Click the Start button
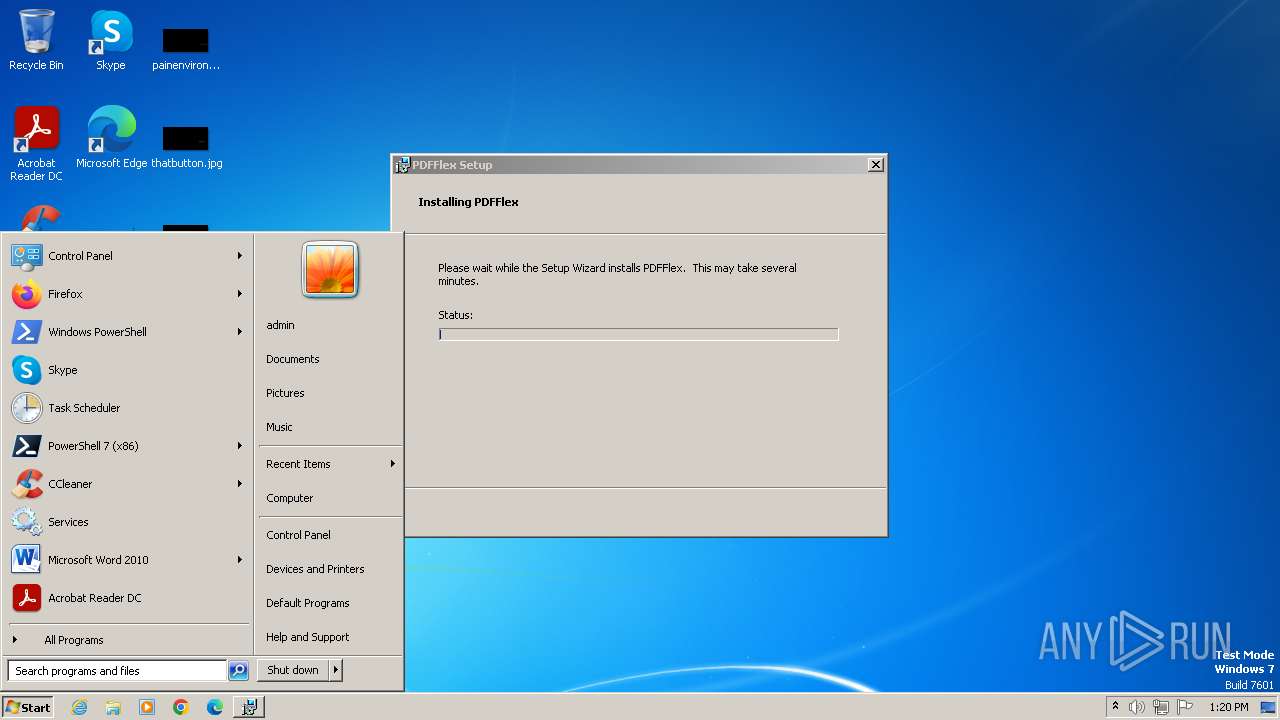 (x=28, y=707)
